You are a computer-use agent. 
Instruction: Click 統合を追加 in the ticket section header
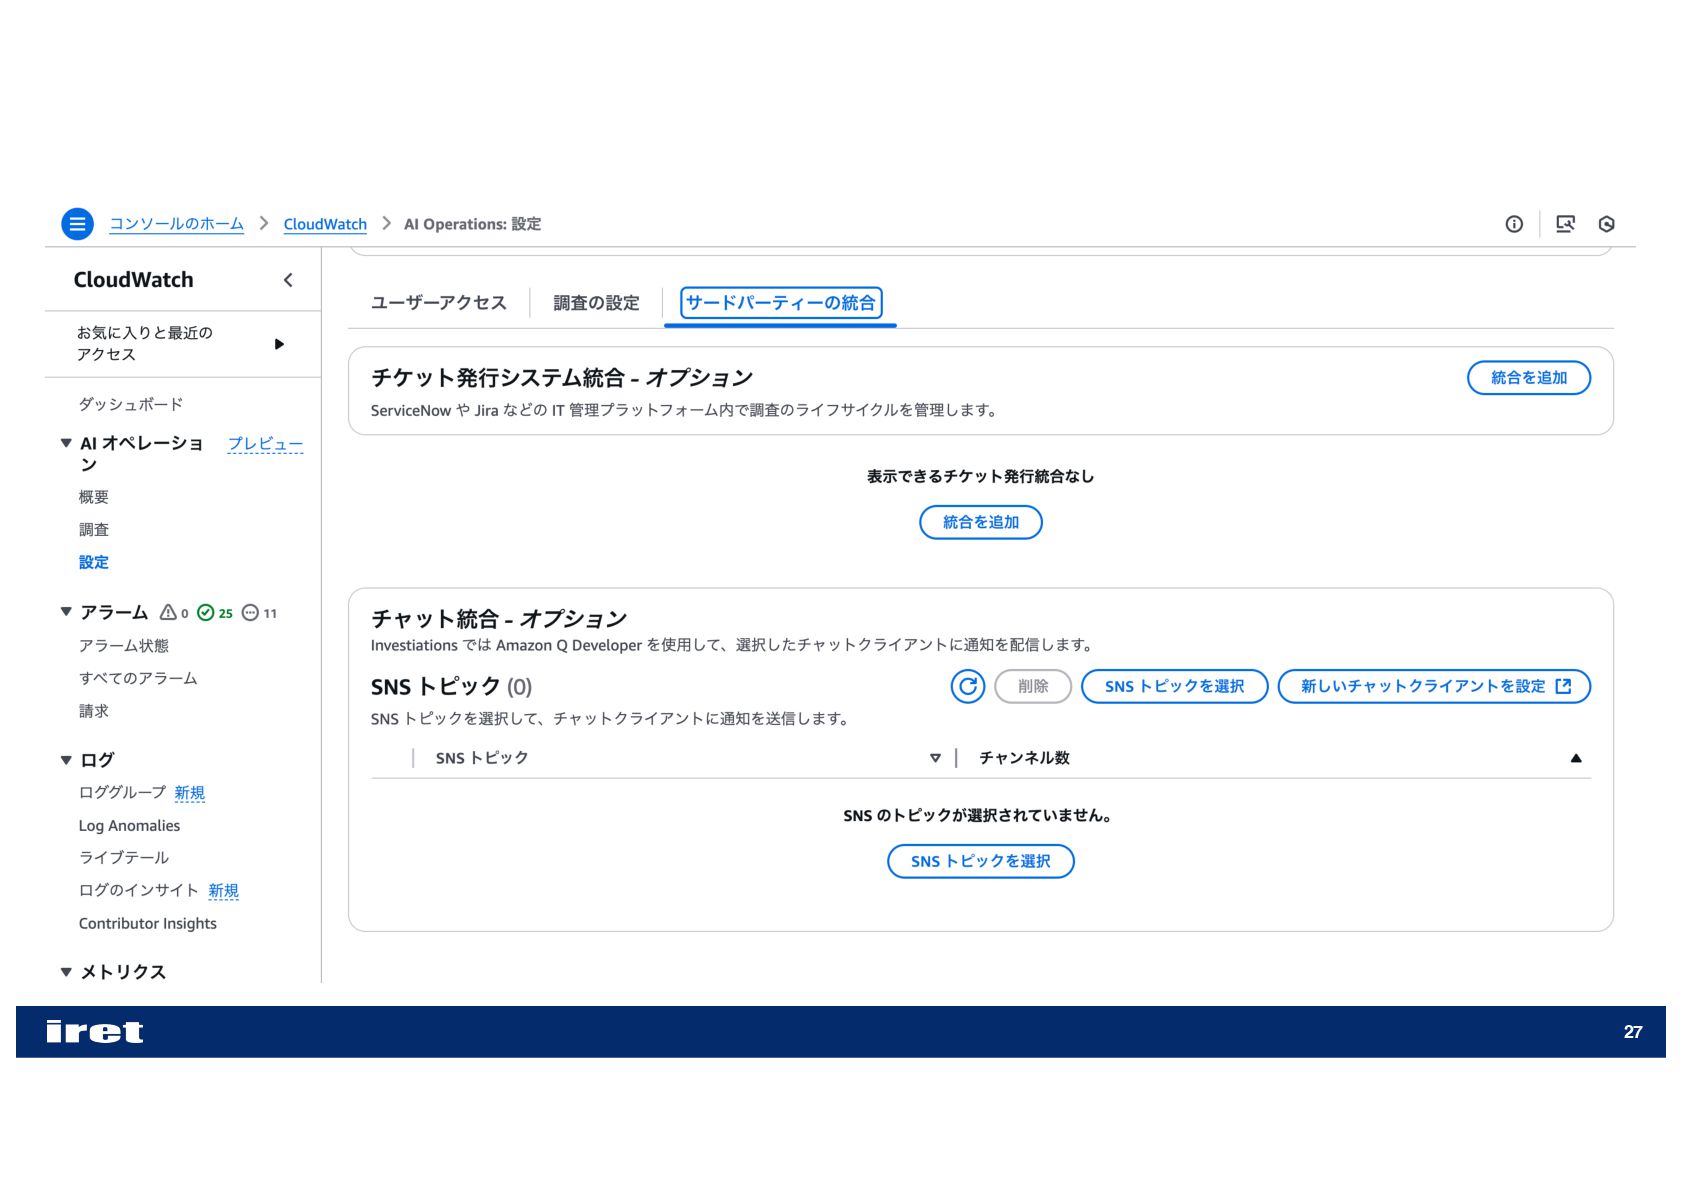[1528, 378]
